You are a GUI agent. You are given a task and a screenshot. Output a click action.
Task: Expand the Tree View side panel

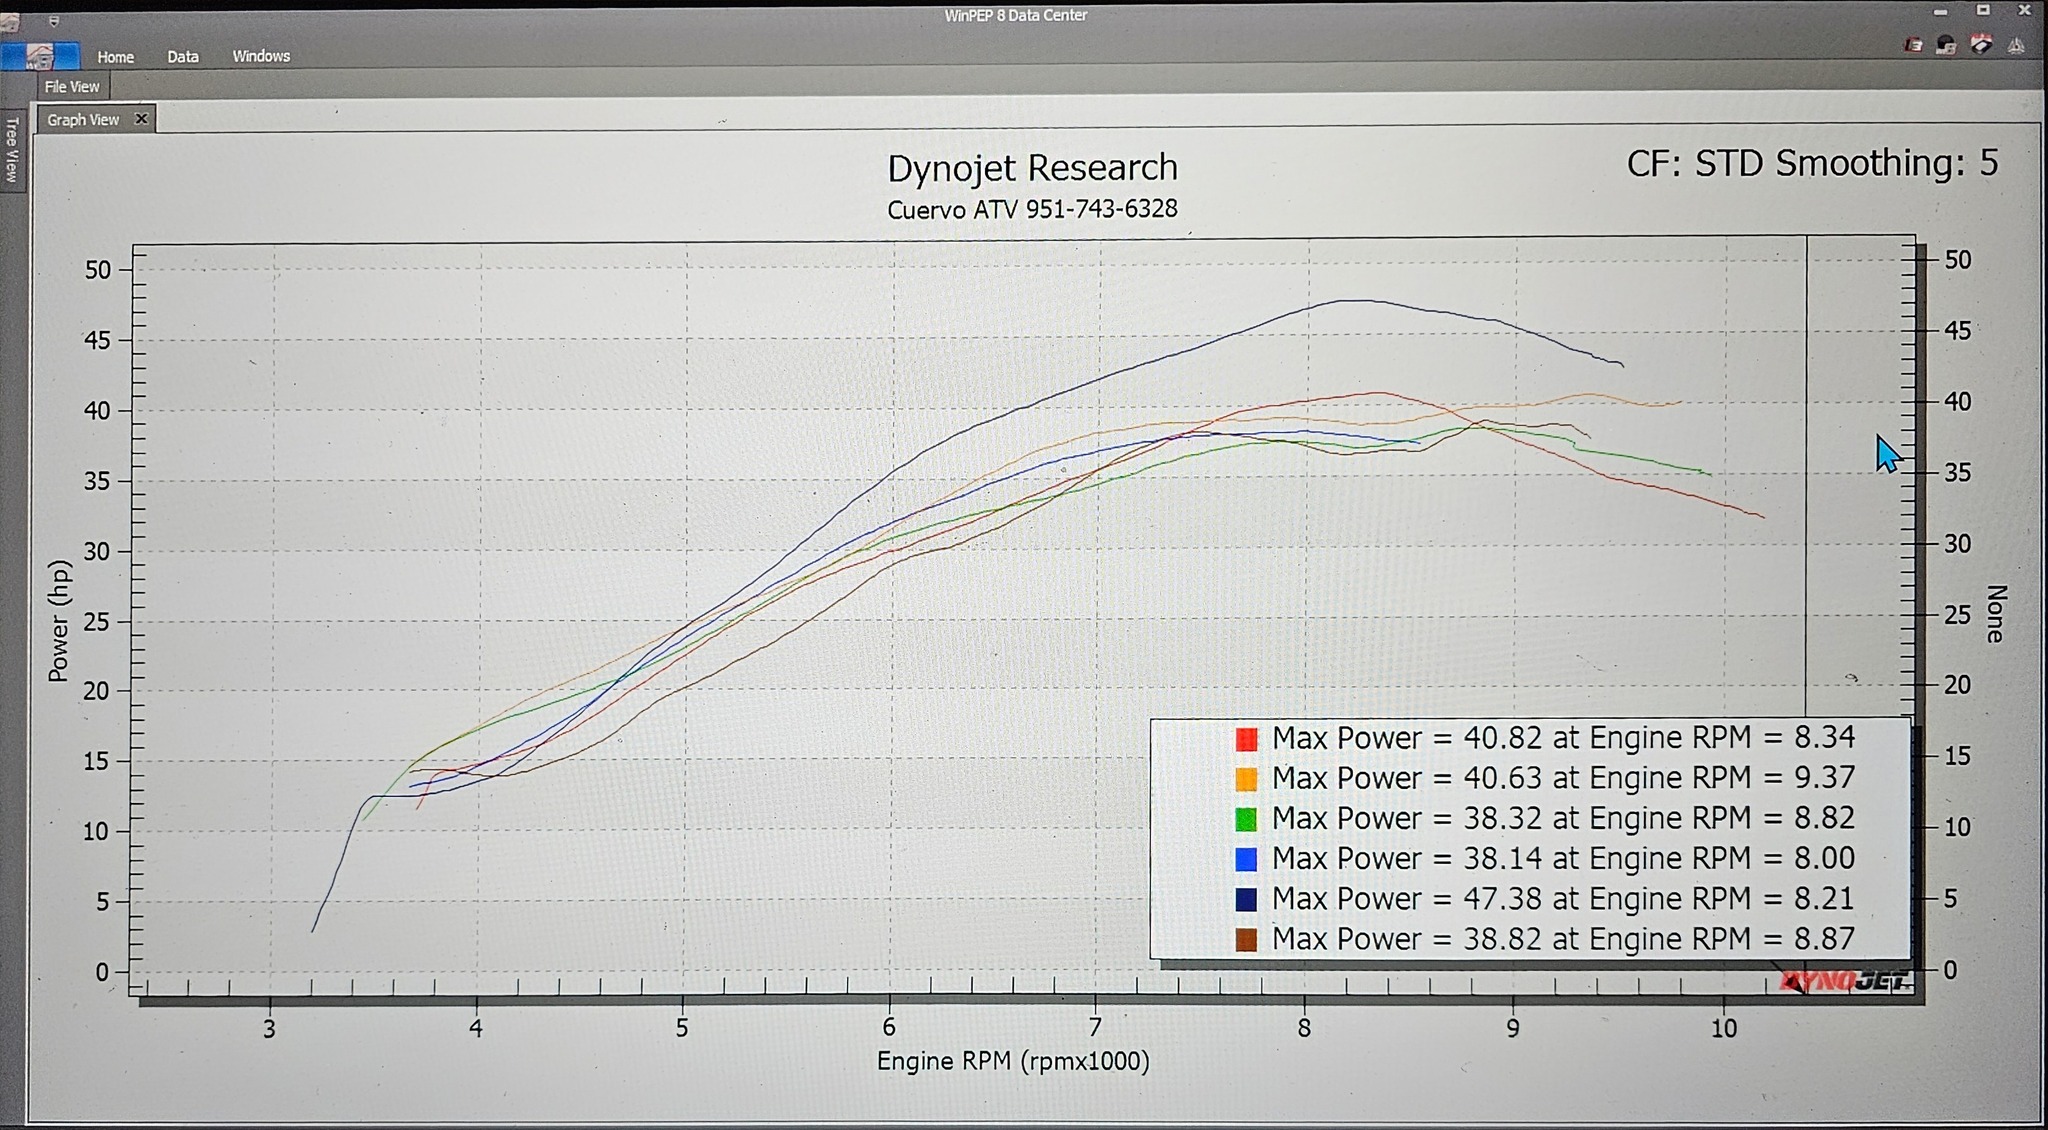point(12,150)
